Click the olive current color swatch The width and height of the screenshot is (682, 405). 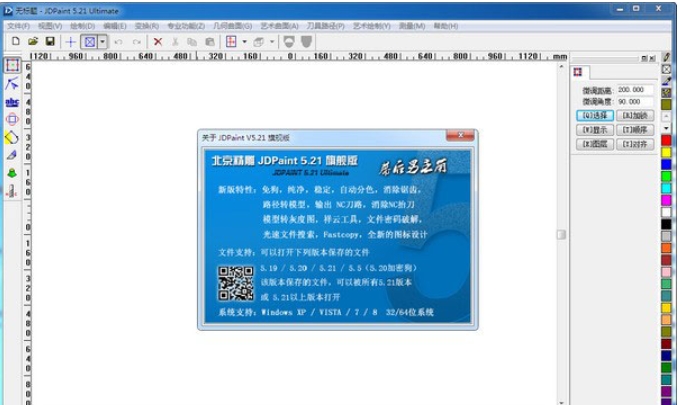point(666,104)
